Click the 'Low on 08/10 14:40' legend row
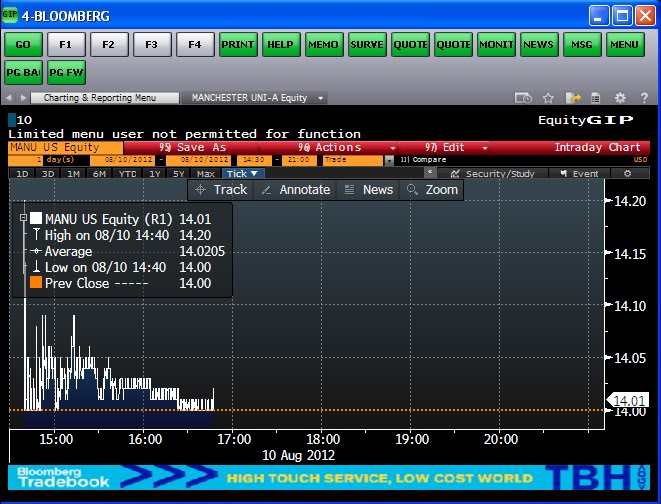661x504 pixels. [x=122, y=267]
